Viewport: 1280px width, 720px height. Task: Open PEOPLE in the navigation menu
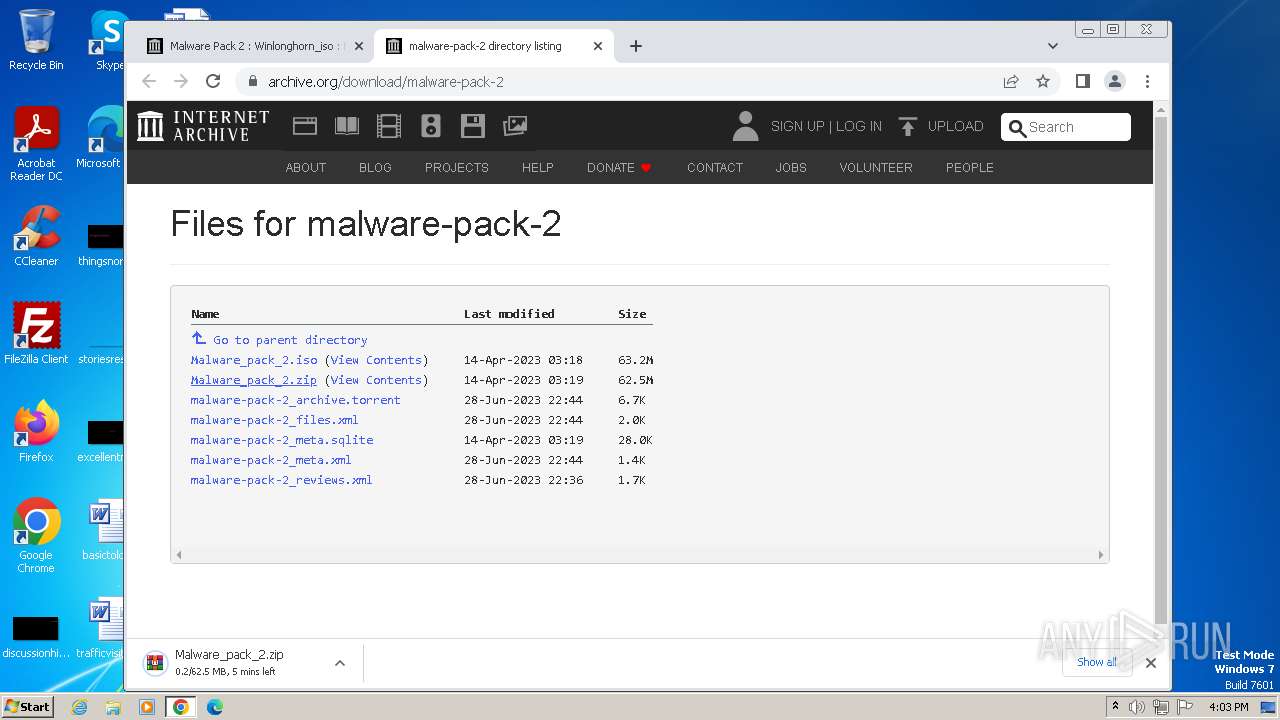pos(970,167)
